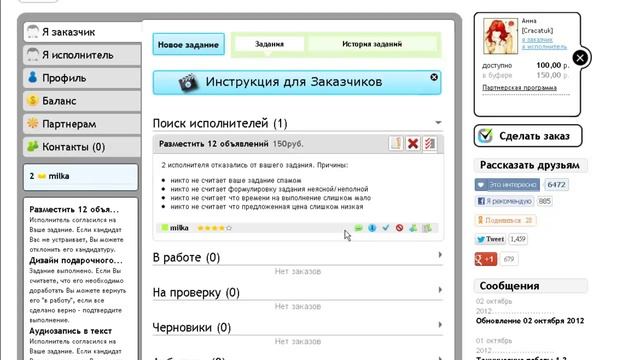Open the Контакты (0) sidebar item
Image resolution: width=640 pixels, height=360 pixels.
82,147
